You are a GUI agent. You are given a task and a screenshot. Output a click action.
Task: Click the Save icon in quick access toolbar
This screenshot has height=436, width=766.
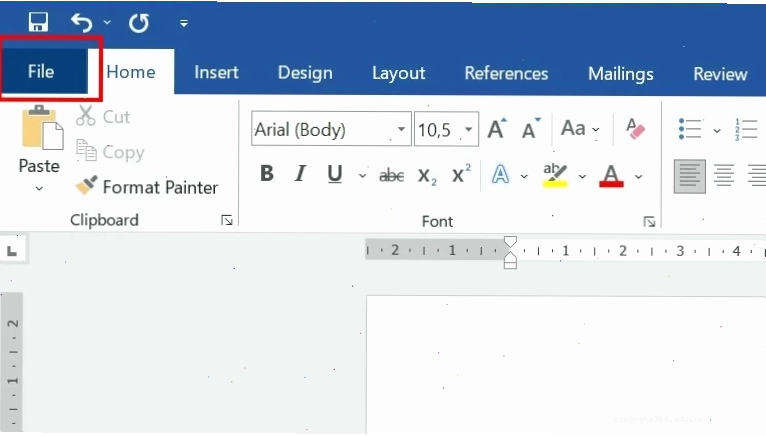38,22
